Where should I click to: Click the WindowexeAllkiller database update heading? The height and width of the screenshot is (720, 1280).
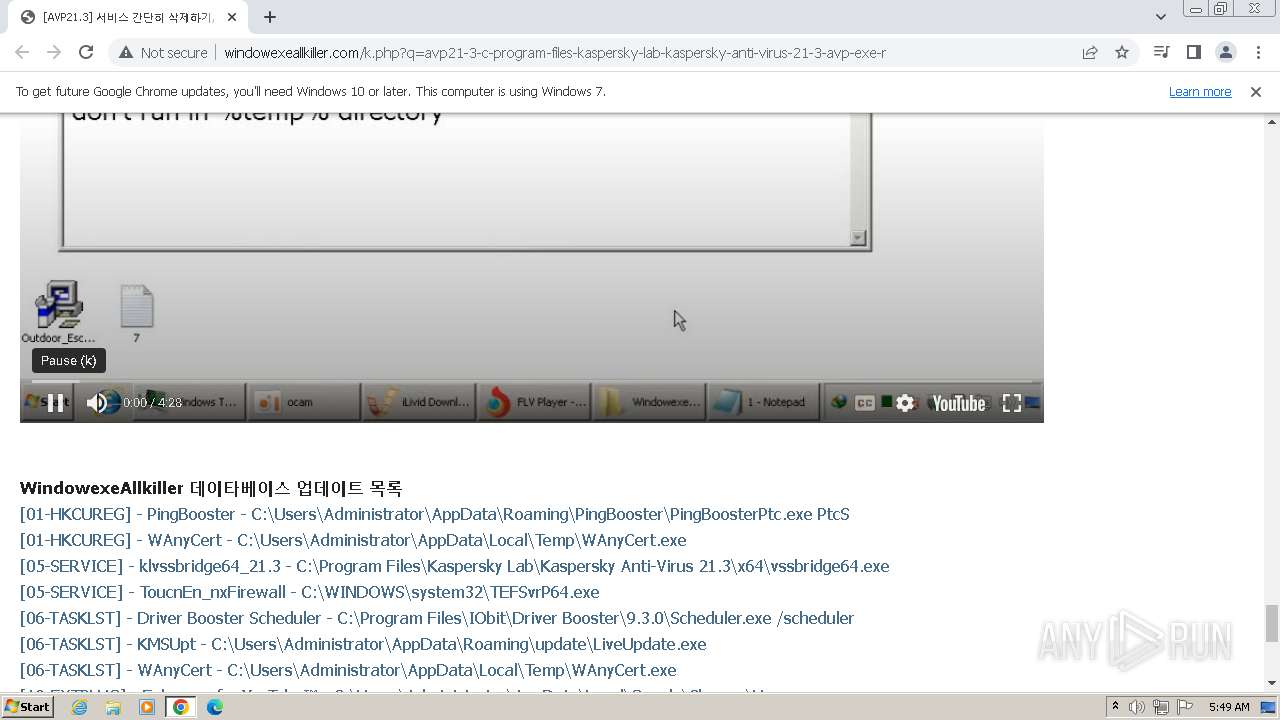[x=211, y=488]
